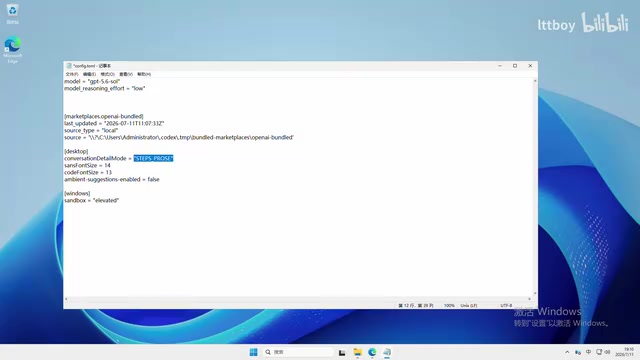Open the 文件(F) File menu in Notepad
Viewport: 640px width, 360px height.
point(72,74)
